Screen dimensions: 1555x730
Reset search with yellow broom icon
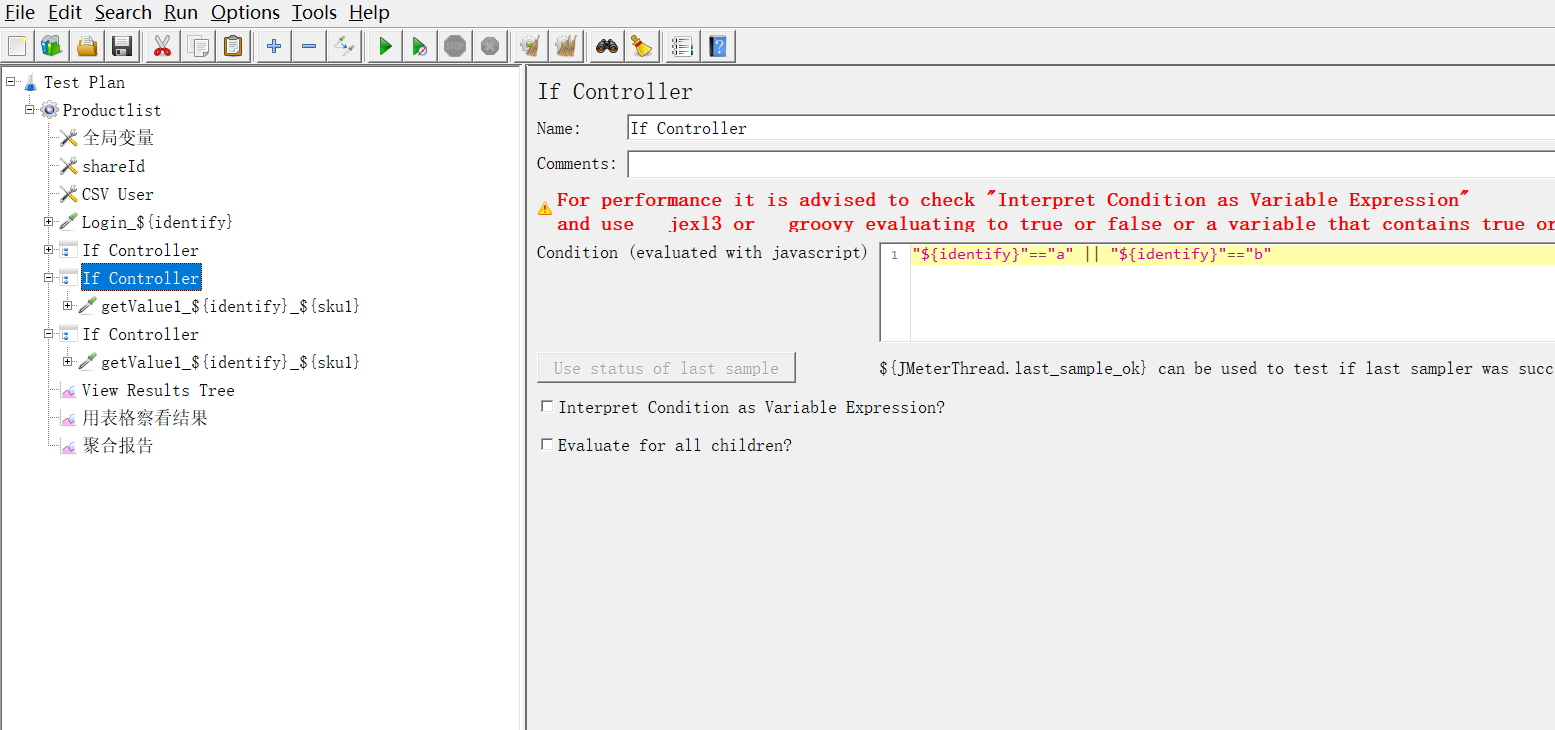click(641, 46)
